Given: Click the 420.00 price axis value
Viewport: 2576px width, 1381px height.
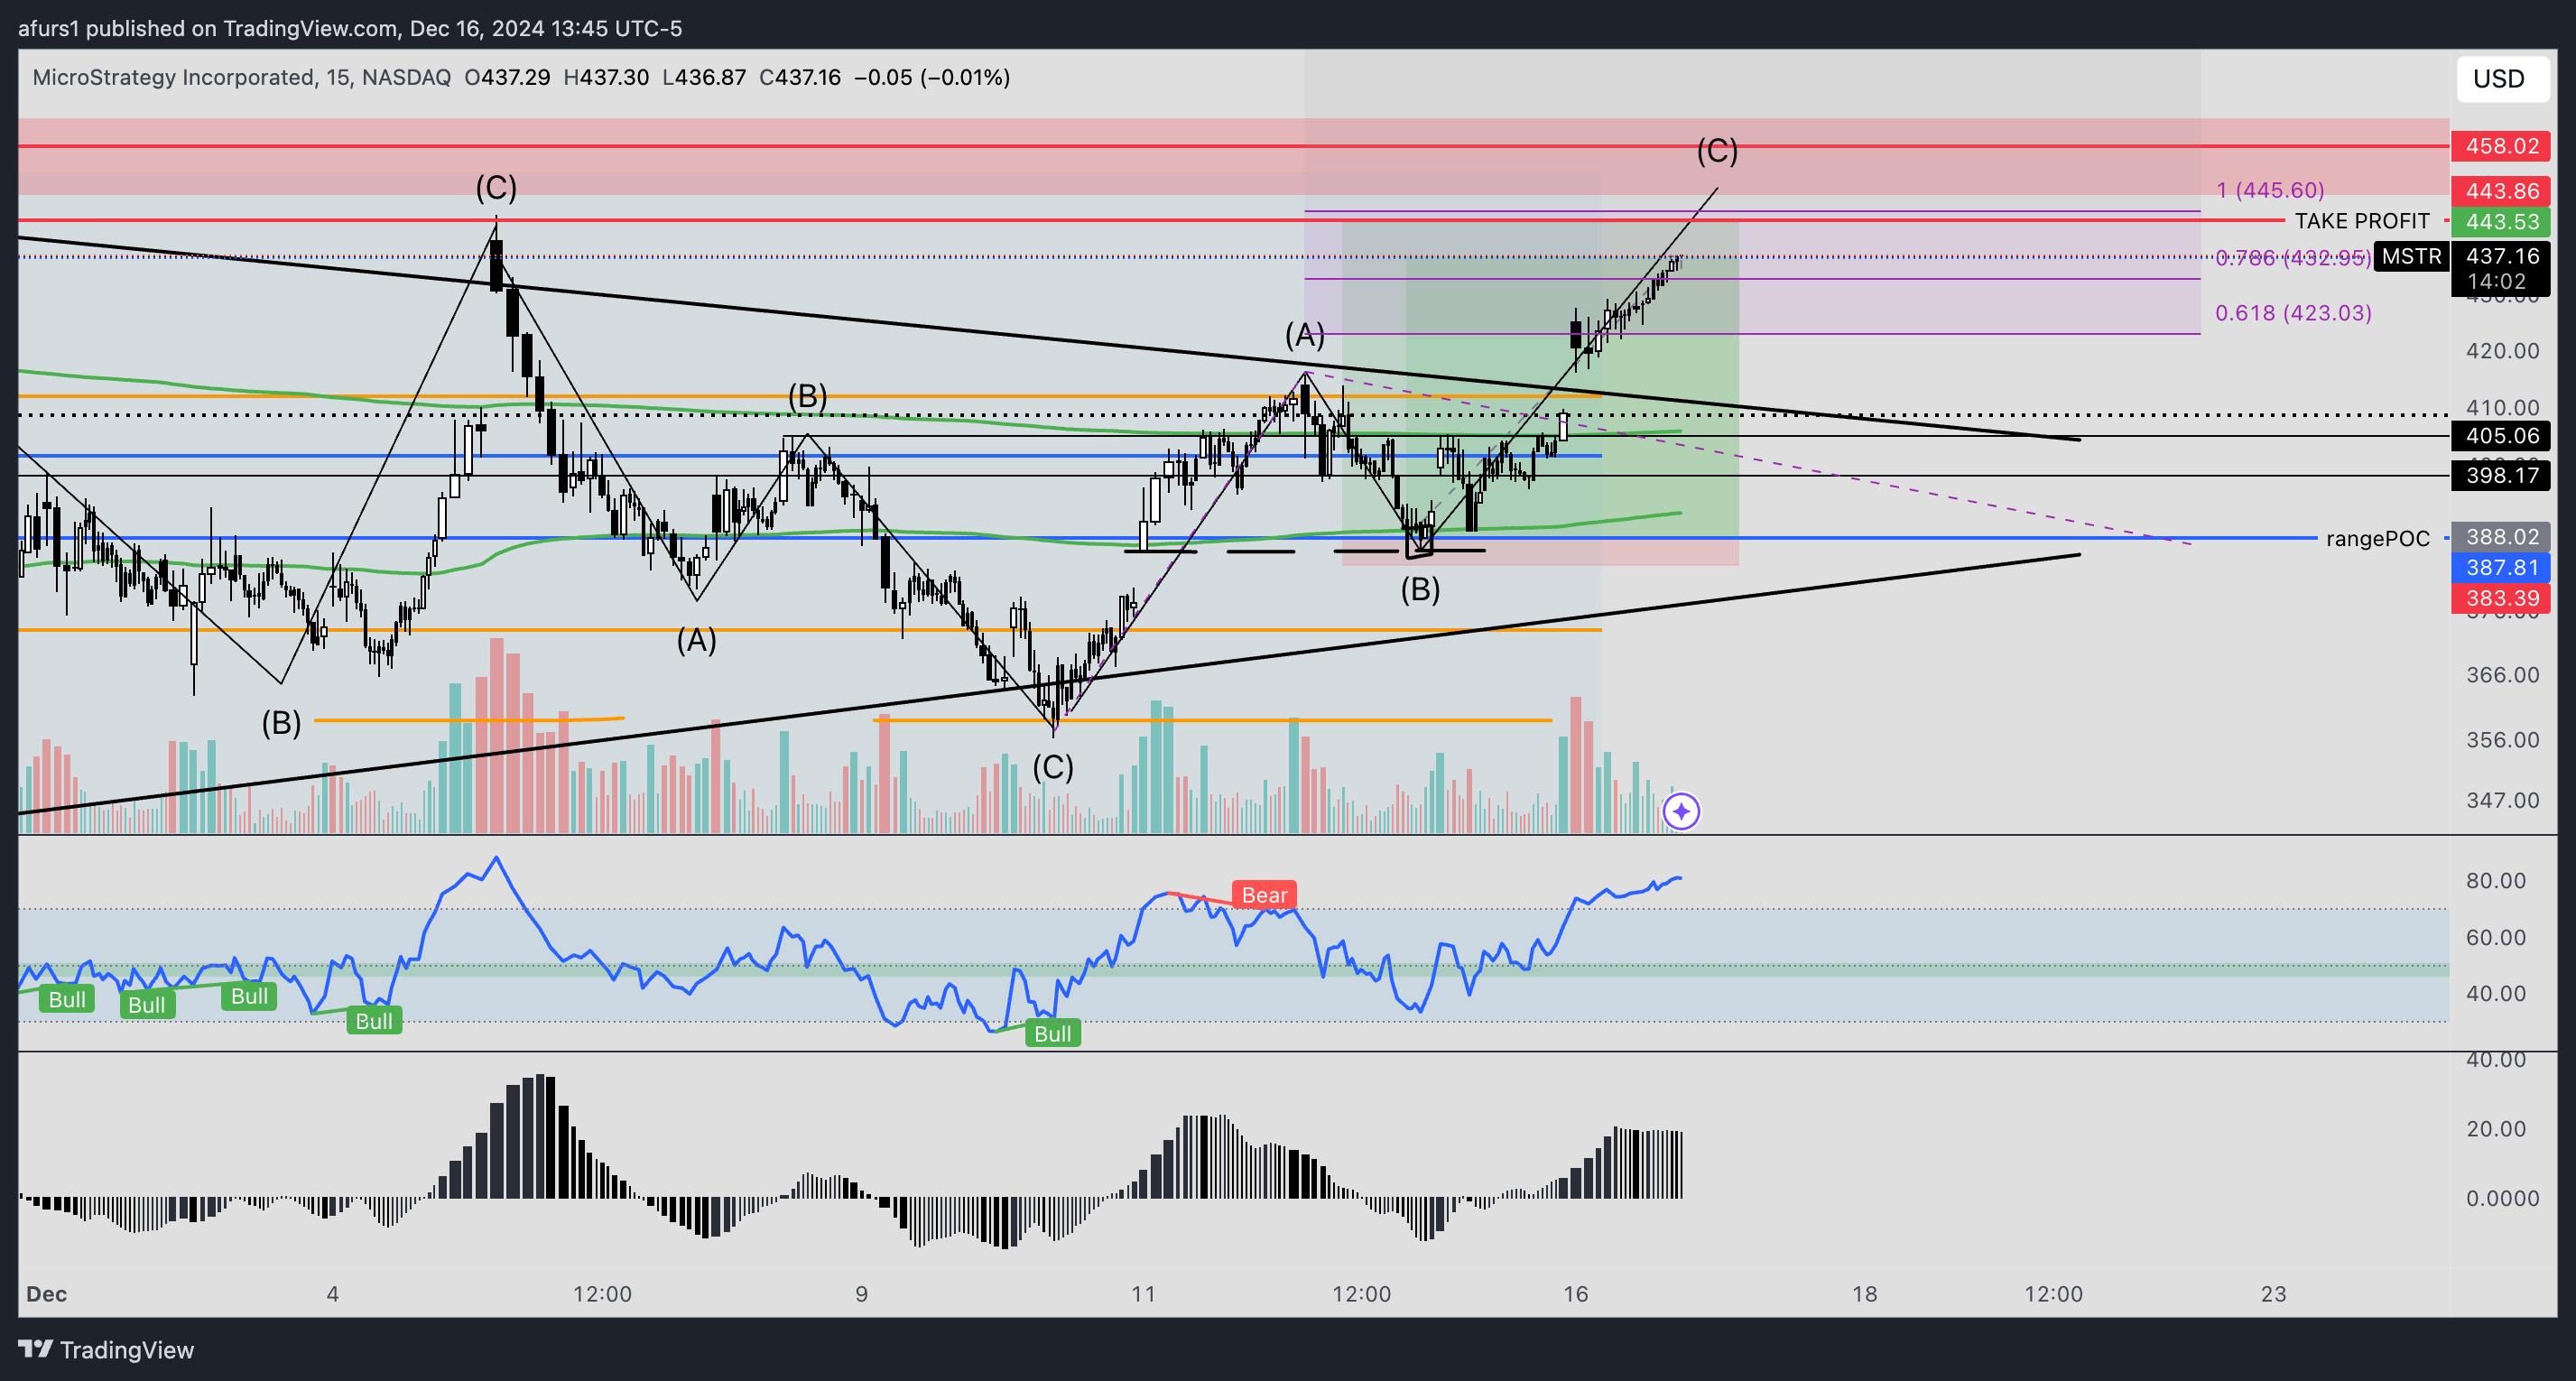Looking at the screenshot, I should point(2502,351).
